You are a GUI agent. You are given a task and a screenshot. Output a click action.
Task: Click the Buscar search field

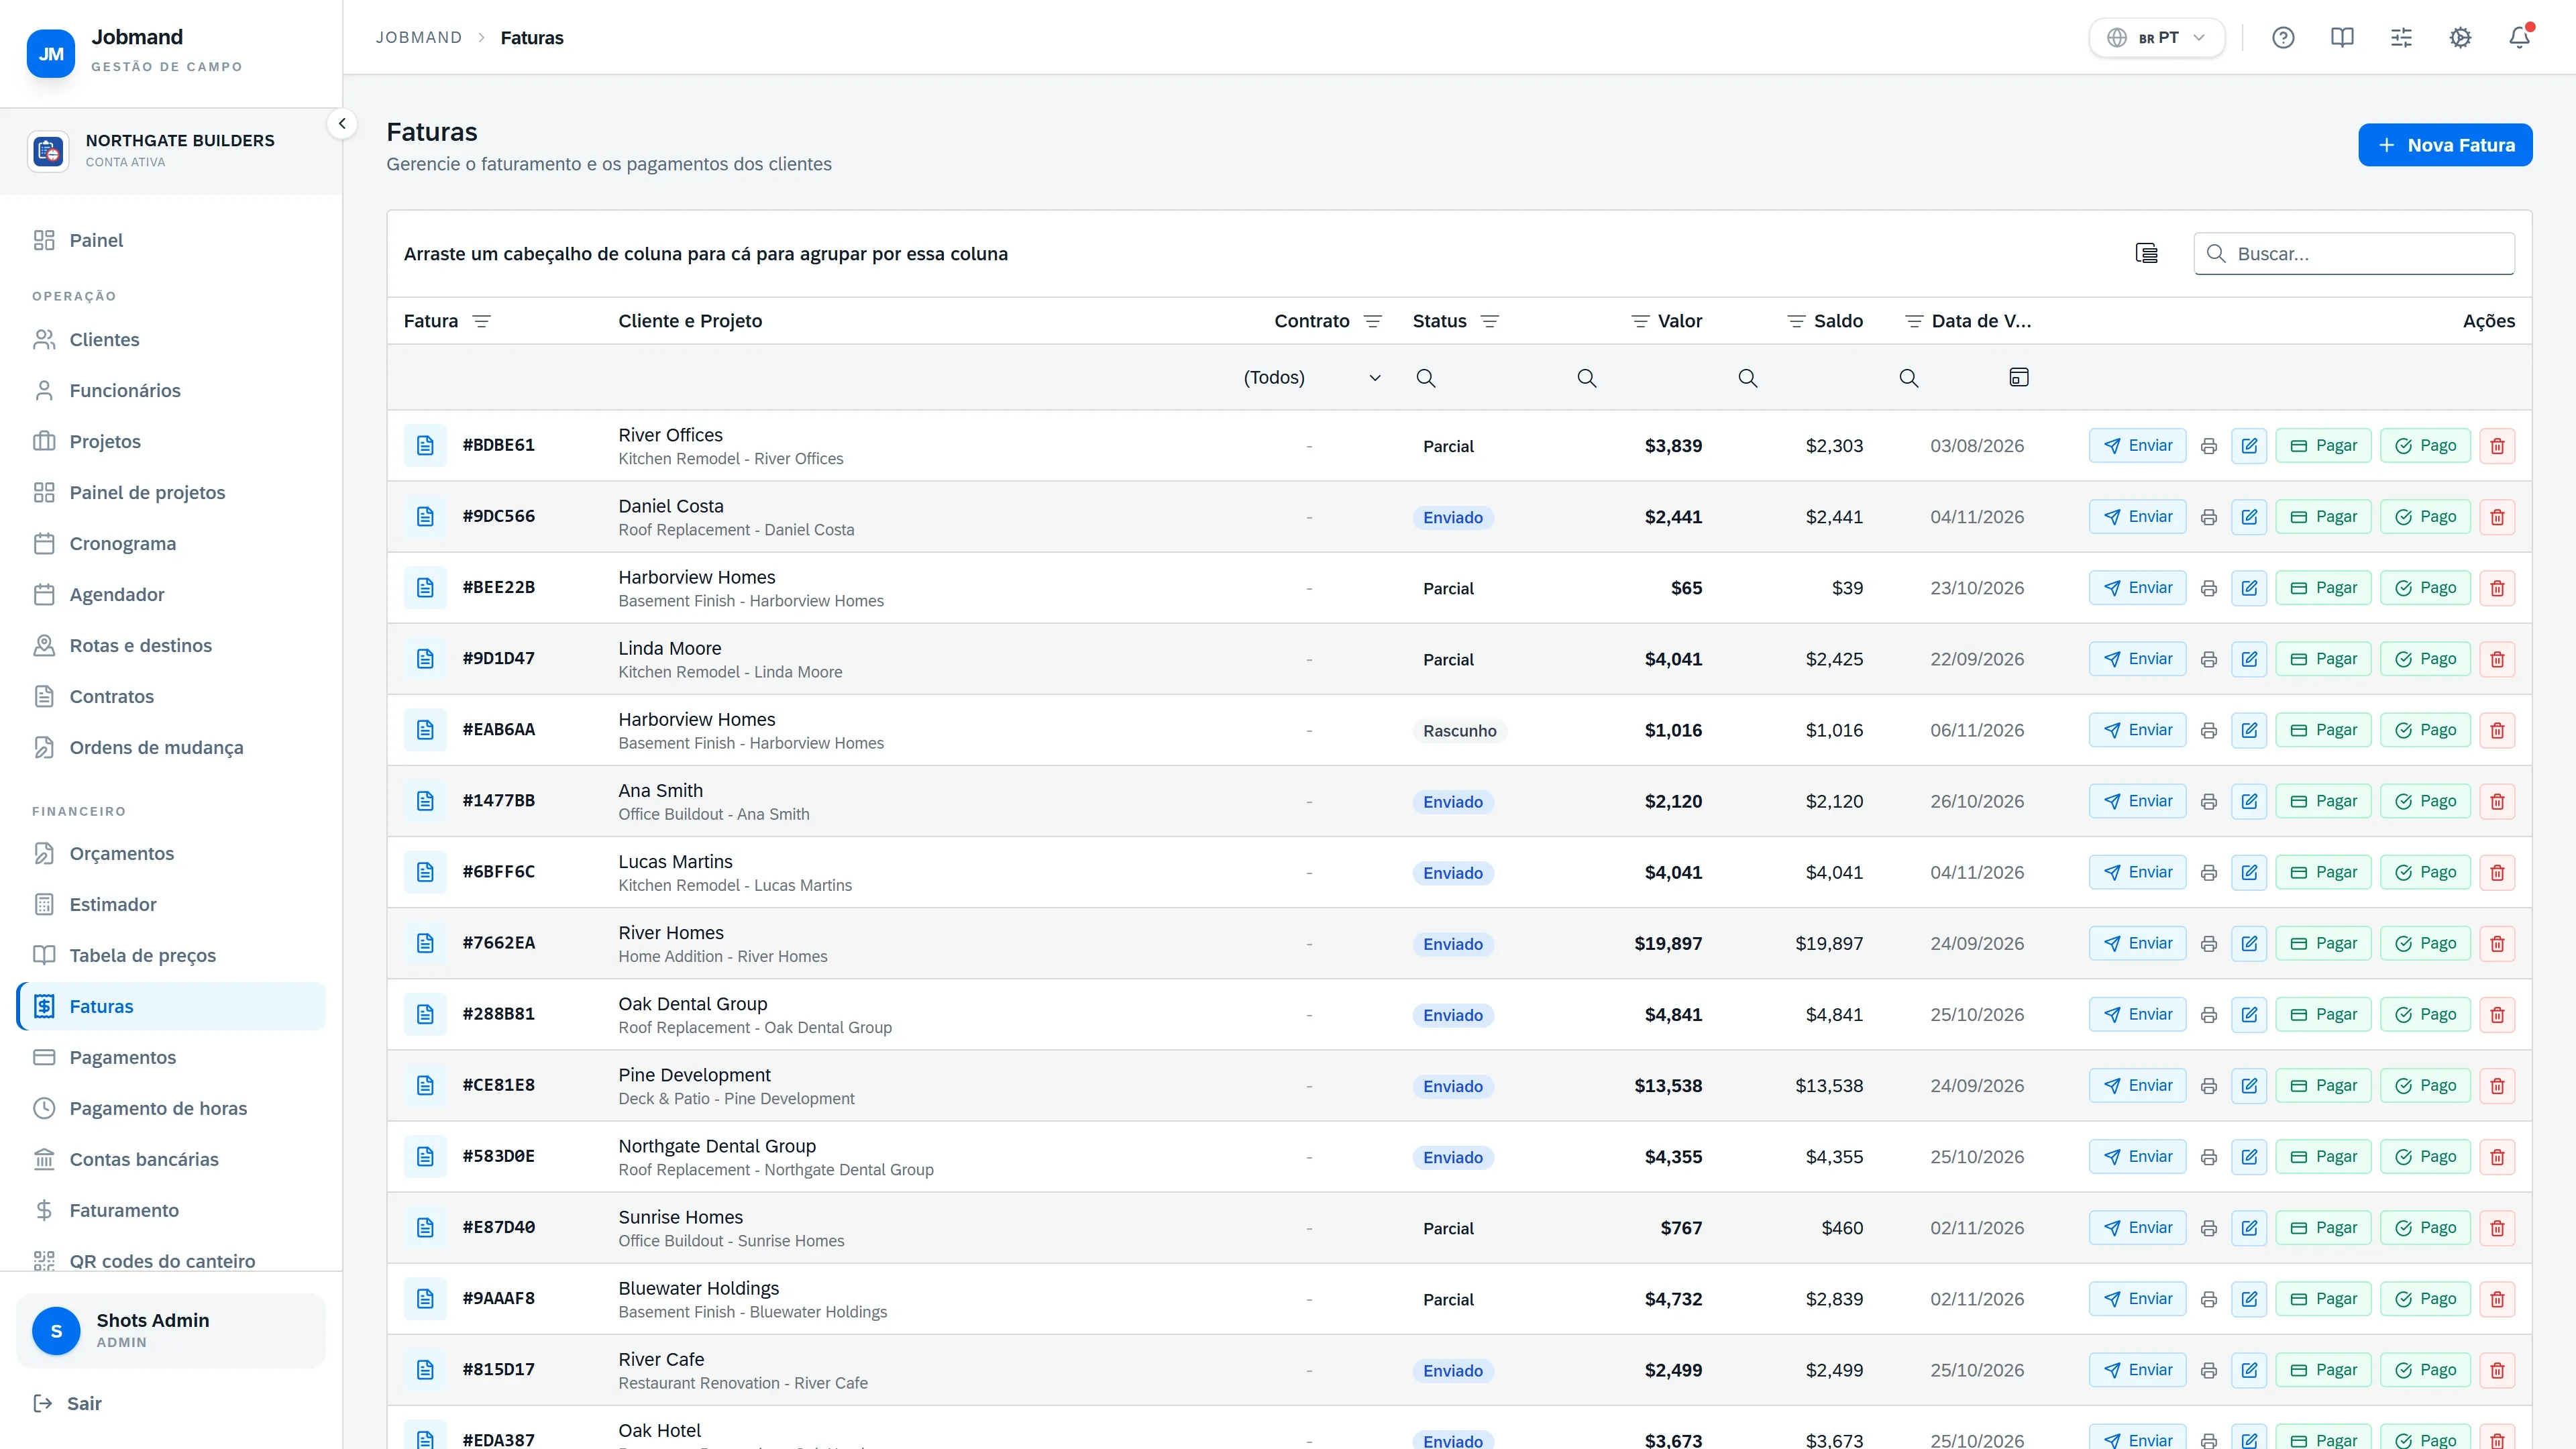tap(2354, 254)
